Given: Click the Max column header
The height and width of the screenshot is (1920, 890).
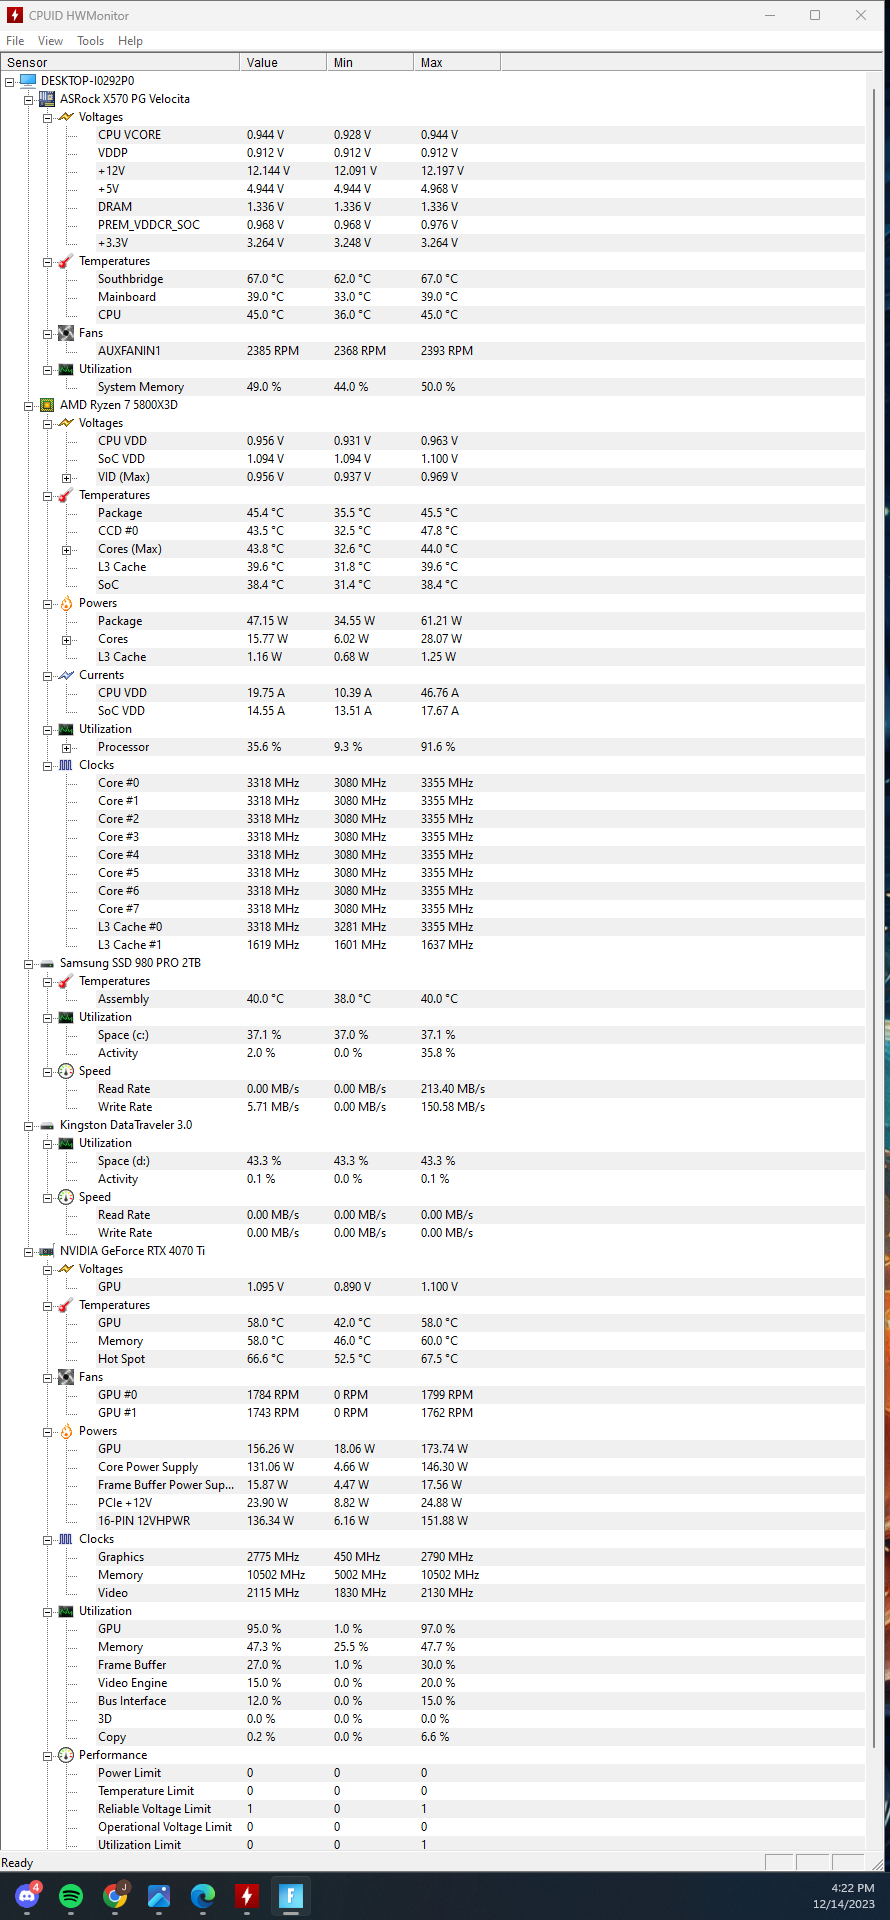Looking at the screenshot, I should [x=457, y=62].
